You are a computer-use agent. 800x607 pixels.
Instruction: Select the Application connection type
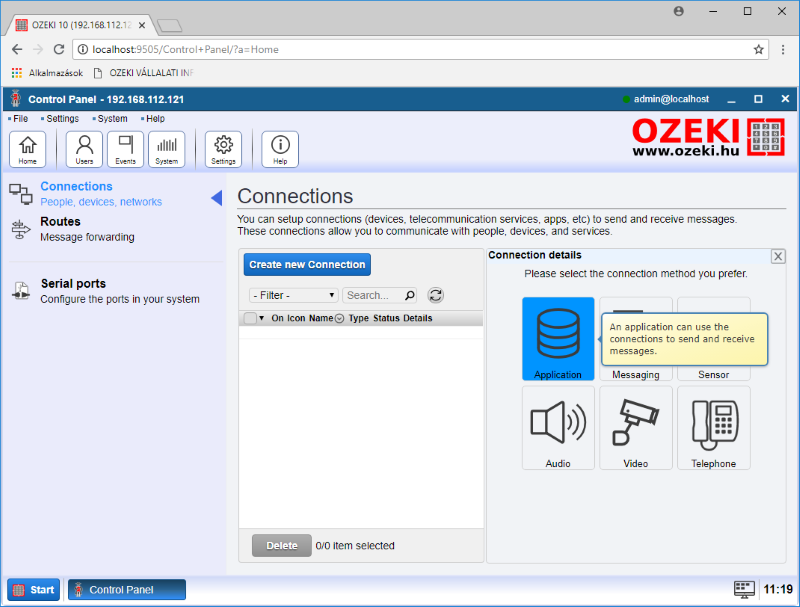(558, 339)
